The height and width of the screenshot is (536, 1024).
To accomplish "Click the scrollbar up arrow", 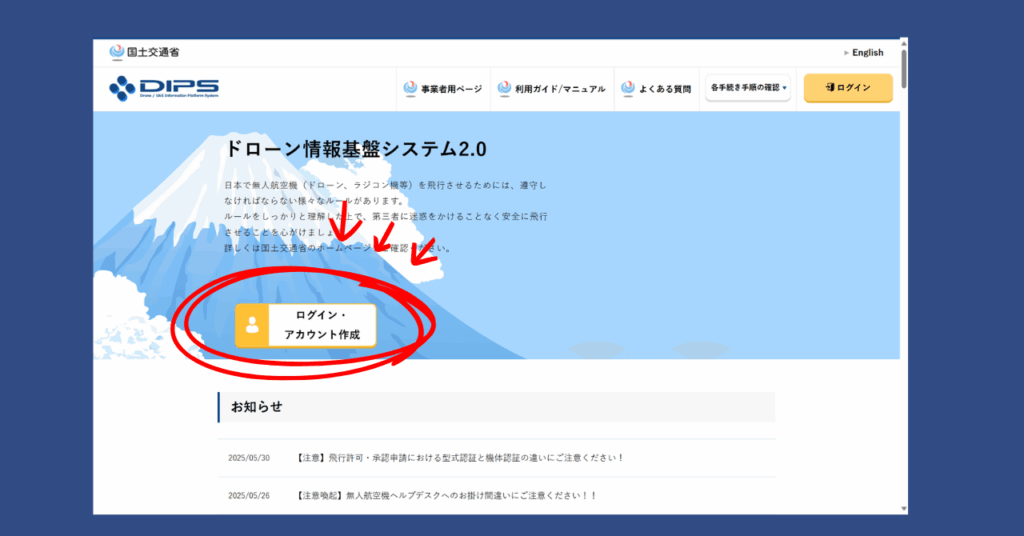I will tap(904, 44).
